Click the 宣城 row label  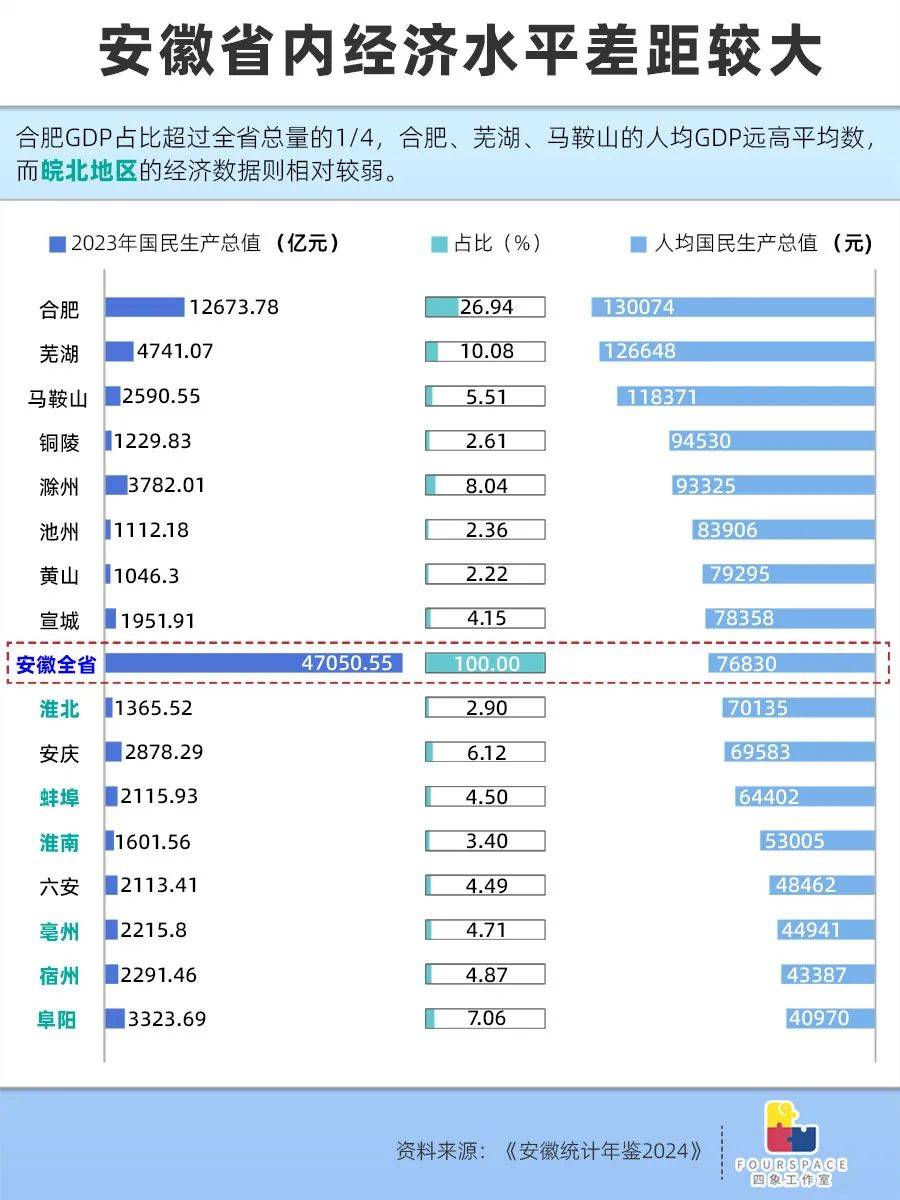point(59,620)
